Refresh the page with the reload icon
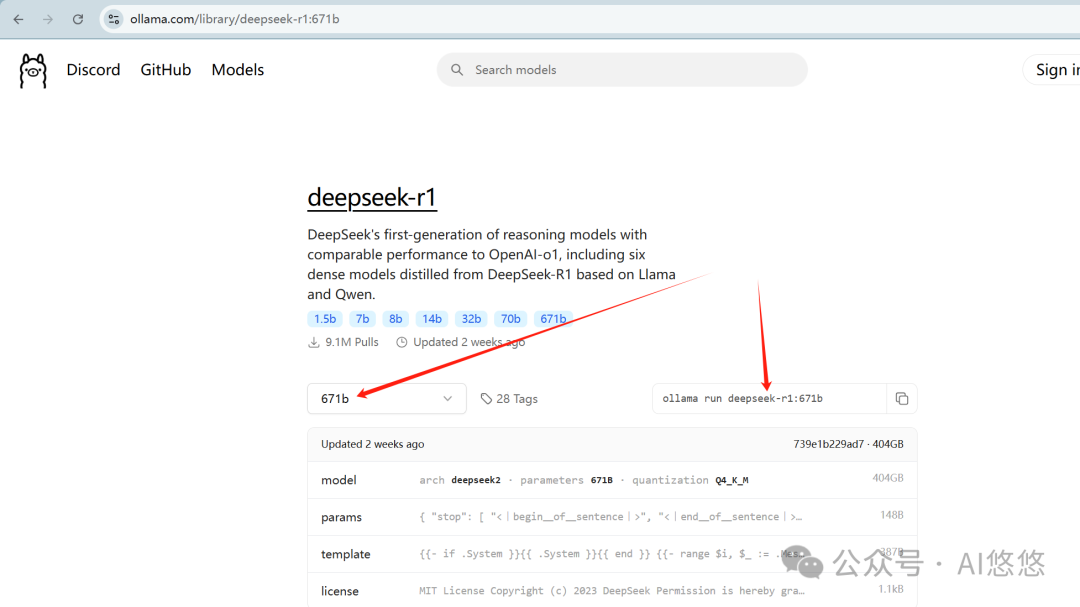This screenshot has width=1080, height=607. click(78, 18)
